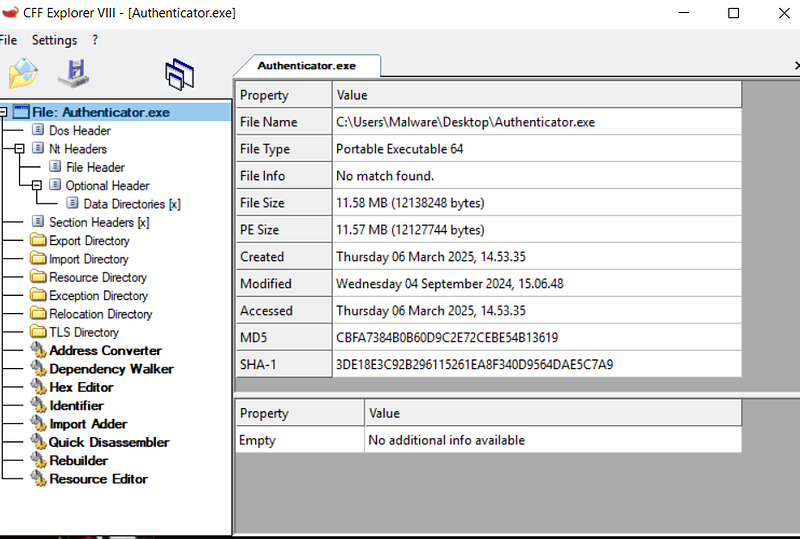The width and height of the screenshot is (800, 539).
Task: Open the cascaded windows toolbar icon
Action: [180, 75]
